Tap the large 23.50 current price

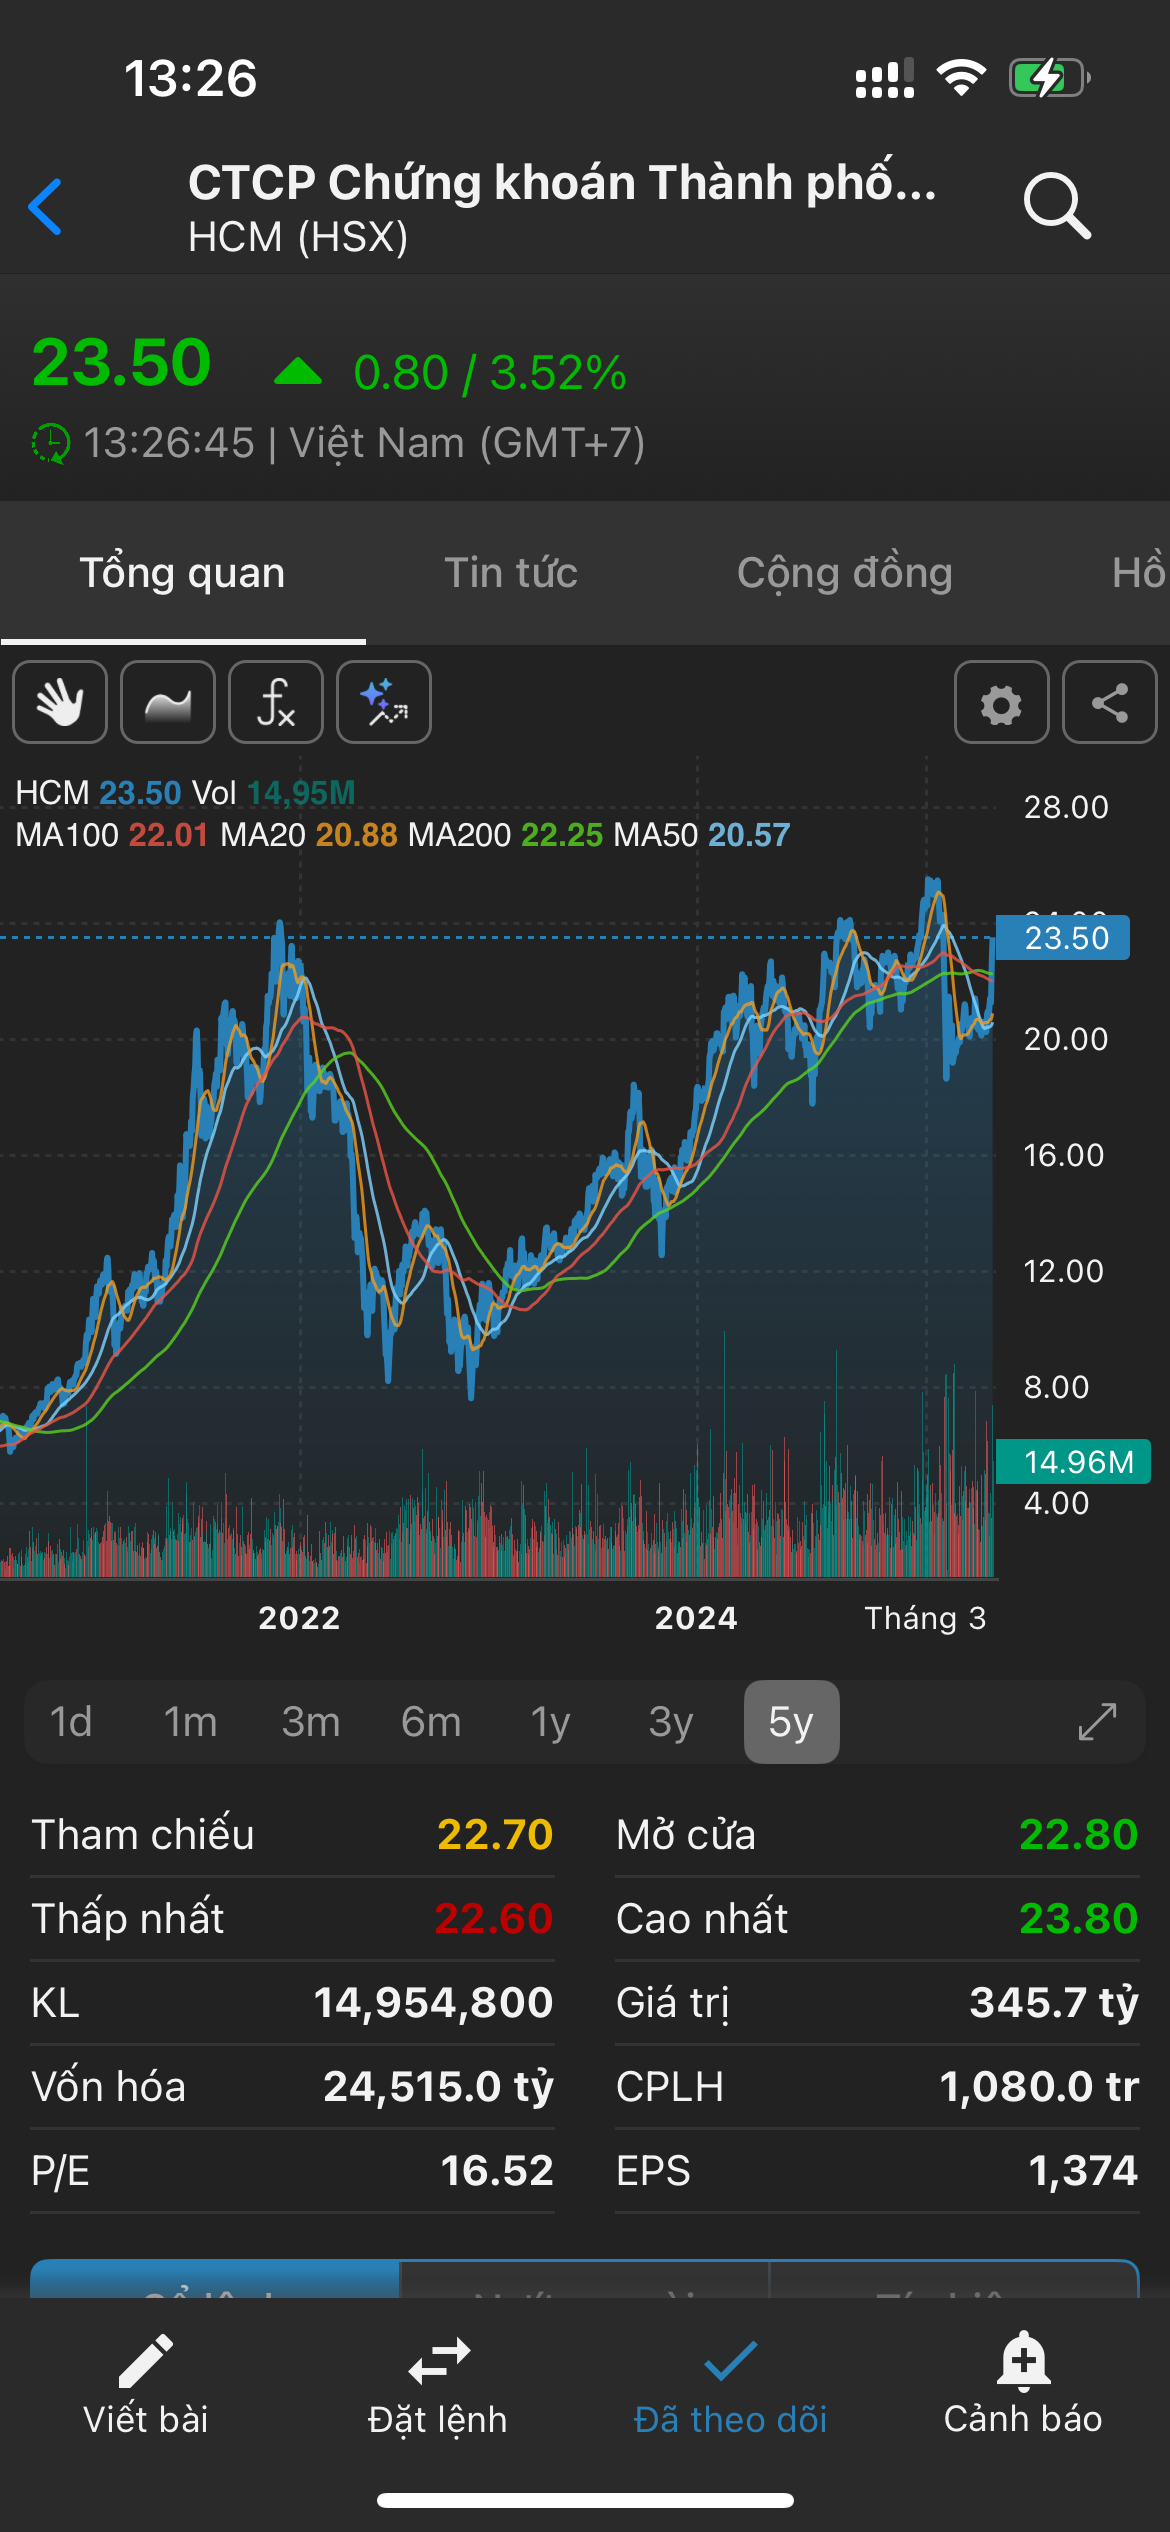click(122, 362)
